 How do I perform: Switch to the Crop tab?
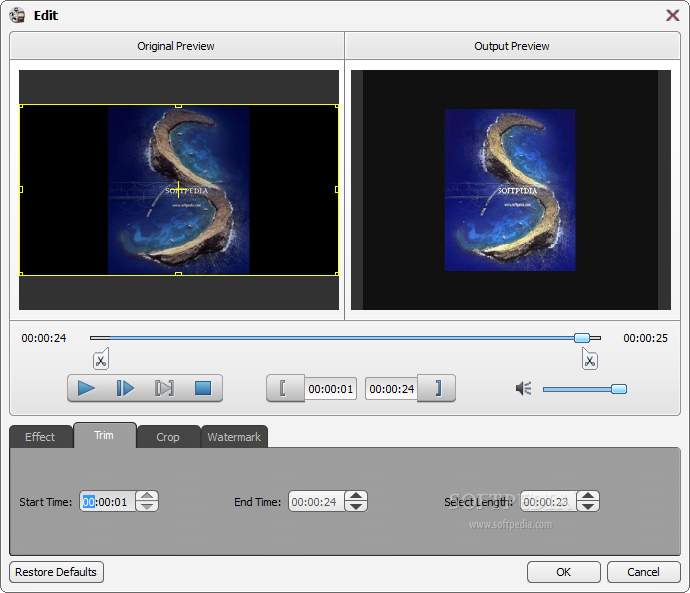click(168, 437)
